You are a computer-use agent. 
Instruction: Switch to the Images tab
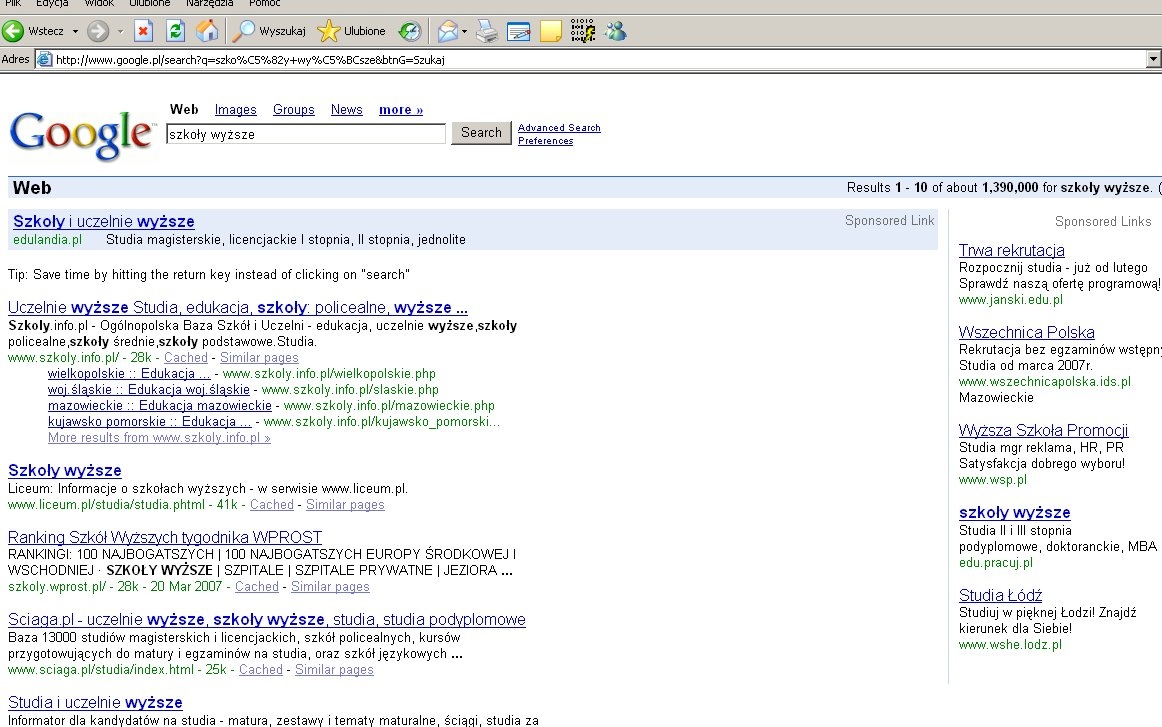click(x=236, y=110)
